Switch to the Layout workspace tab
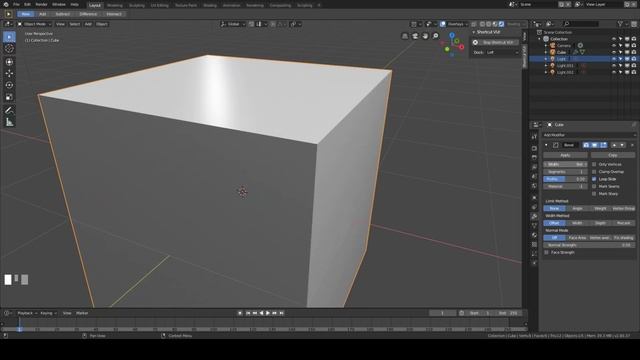 point(95,5)
